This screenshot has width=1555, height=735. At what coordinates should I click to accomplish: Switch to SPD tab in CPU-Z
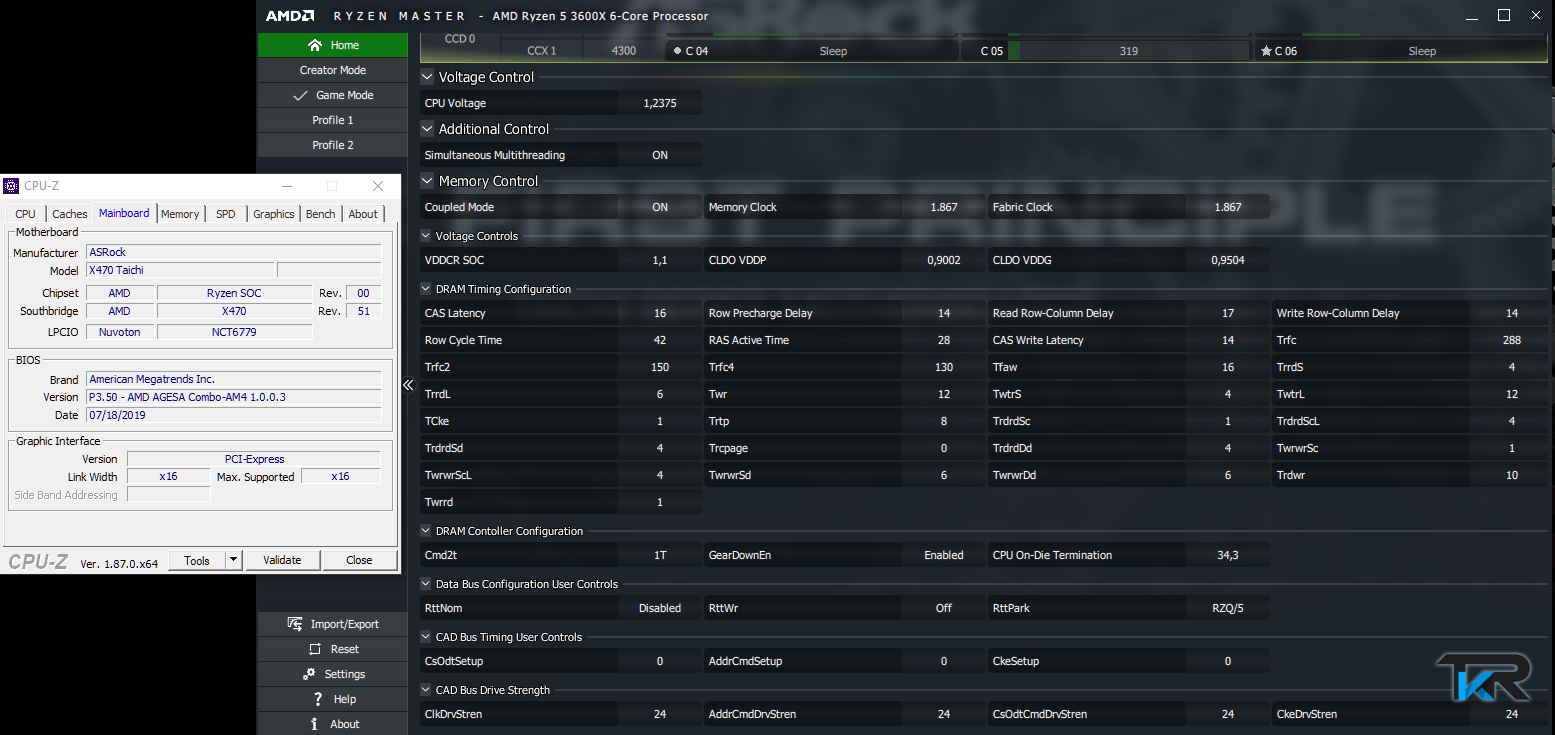pyautogui.click(x=226, y=214)
